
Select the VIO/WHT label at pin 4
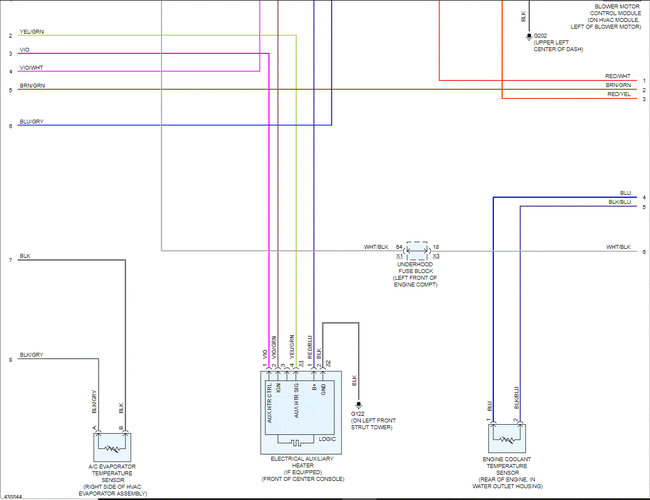tap(32, 68)
